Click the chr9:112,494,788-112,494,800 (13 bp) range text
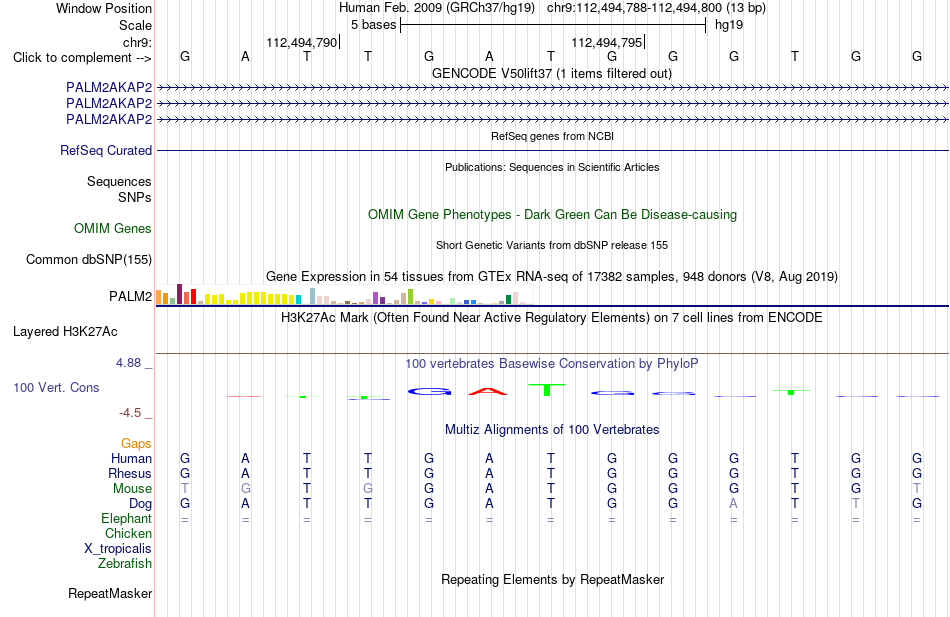 pos(656,8)
